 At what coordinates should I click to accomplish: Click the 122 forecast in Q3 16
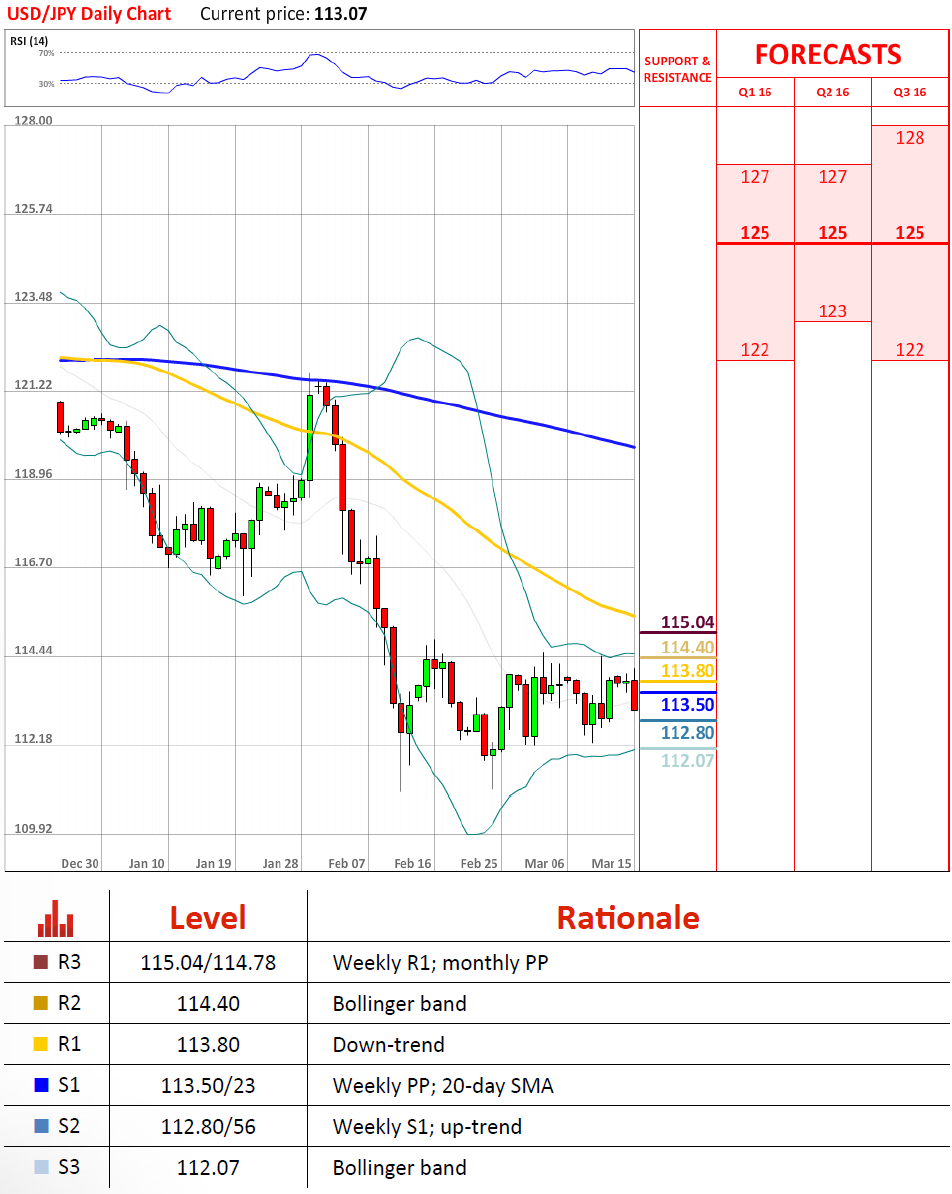[x=909, y=350]
